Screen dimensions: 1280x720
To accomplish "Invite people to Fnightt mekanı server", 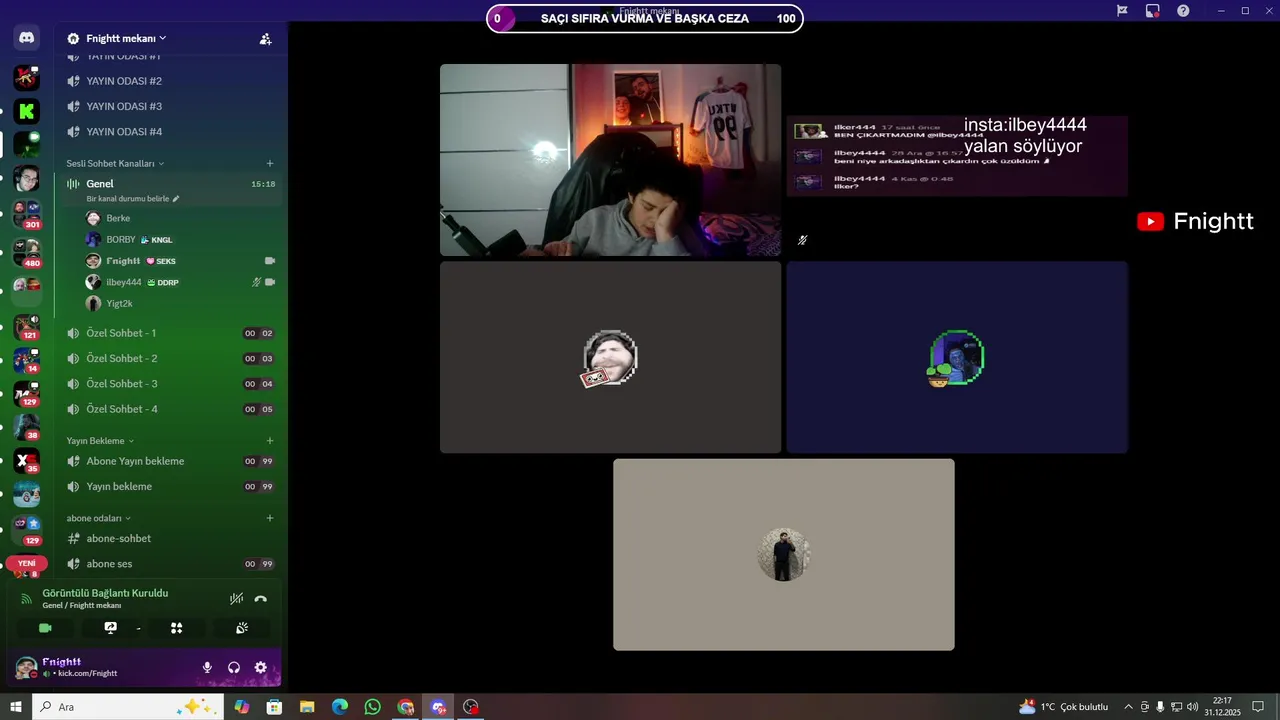I will 265,39.
